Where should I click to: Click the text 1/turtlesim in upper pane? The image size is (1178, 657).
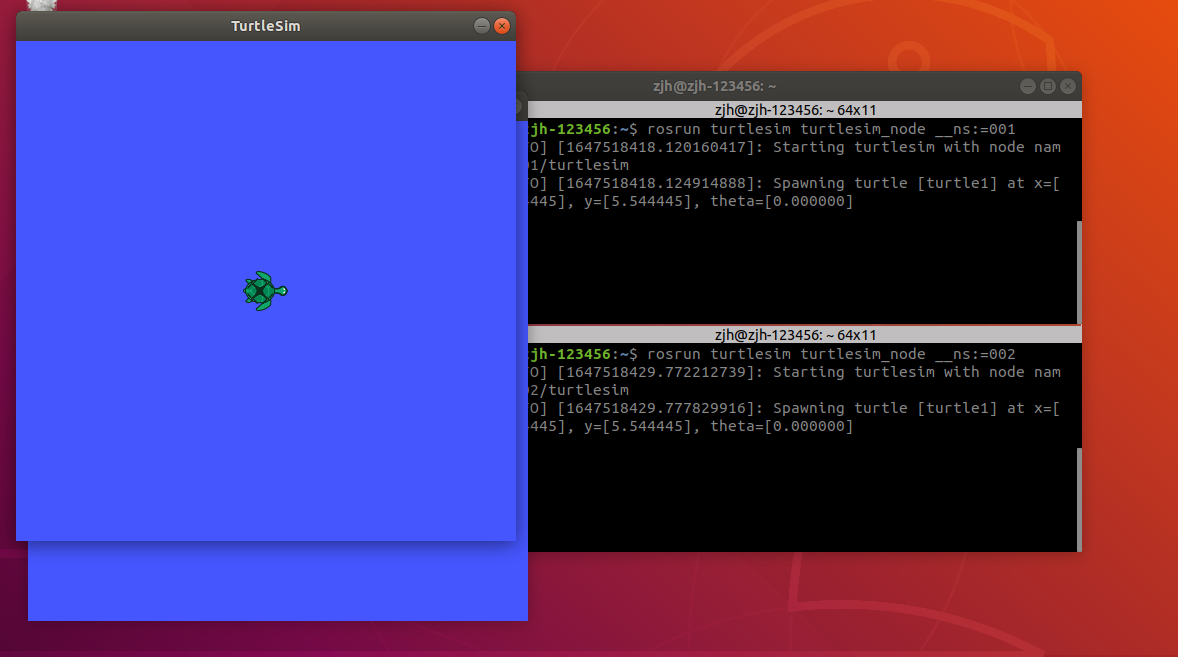click(x=578, y=165)
